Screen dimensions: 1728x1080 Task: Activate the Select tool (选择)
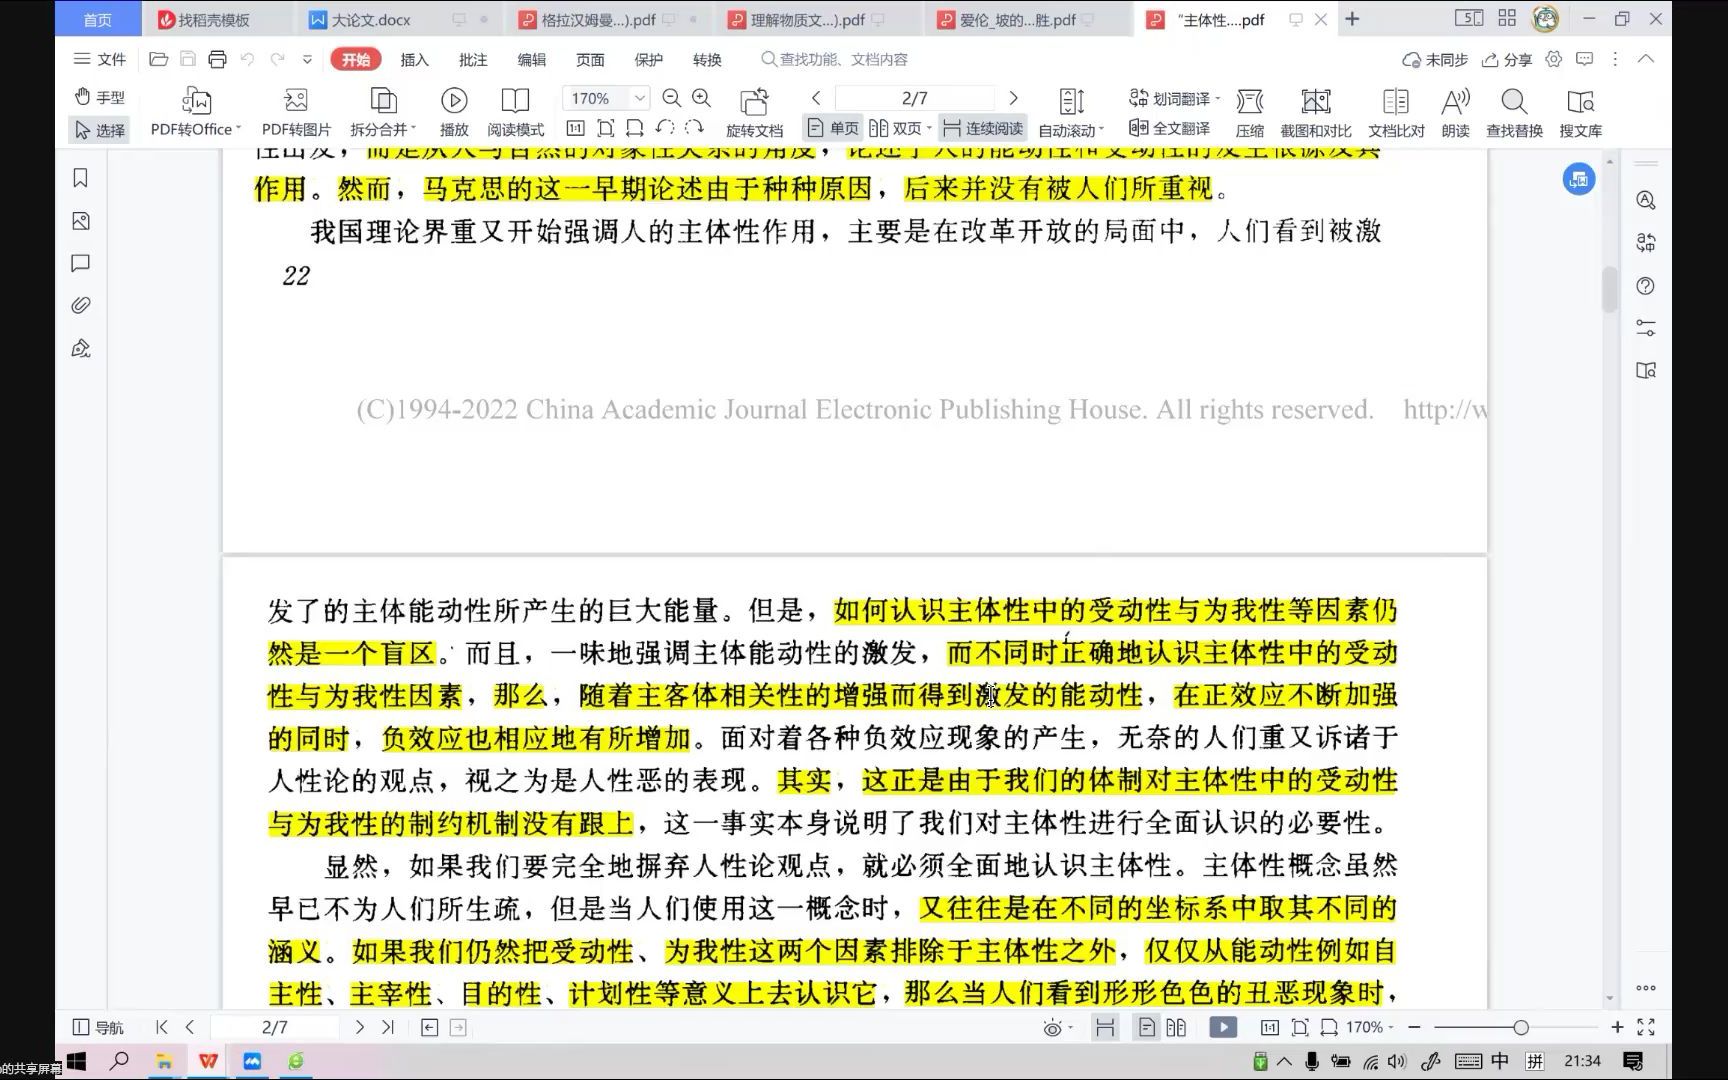(x=100, y=130)
